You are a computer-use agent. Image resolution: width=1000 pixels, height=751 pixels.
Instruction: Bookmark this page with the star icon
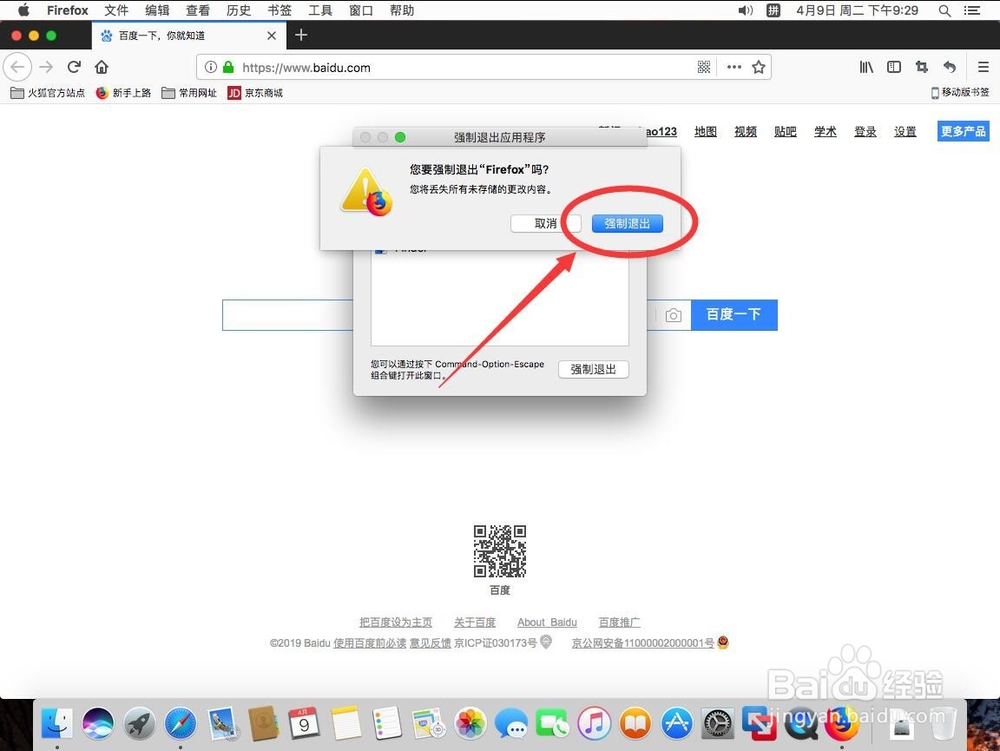(x=758, y=67)
